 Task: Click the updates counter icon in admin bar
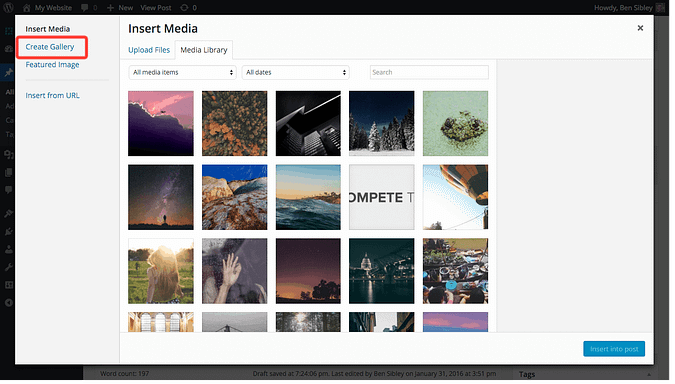coord(190,8)
